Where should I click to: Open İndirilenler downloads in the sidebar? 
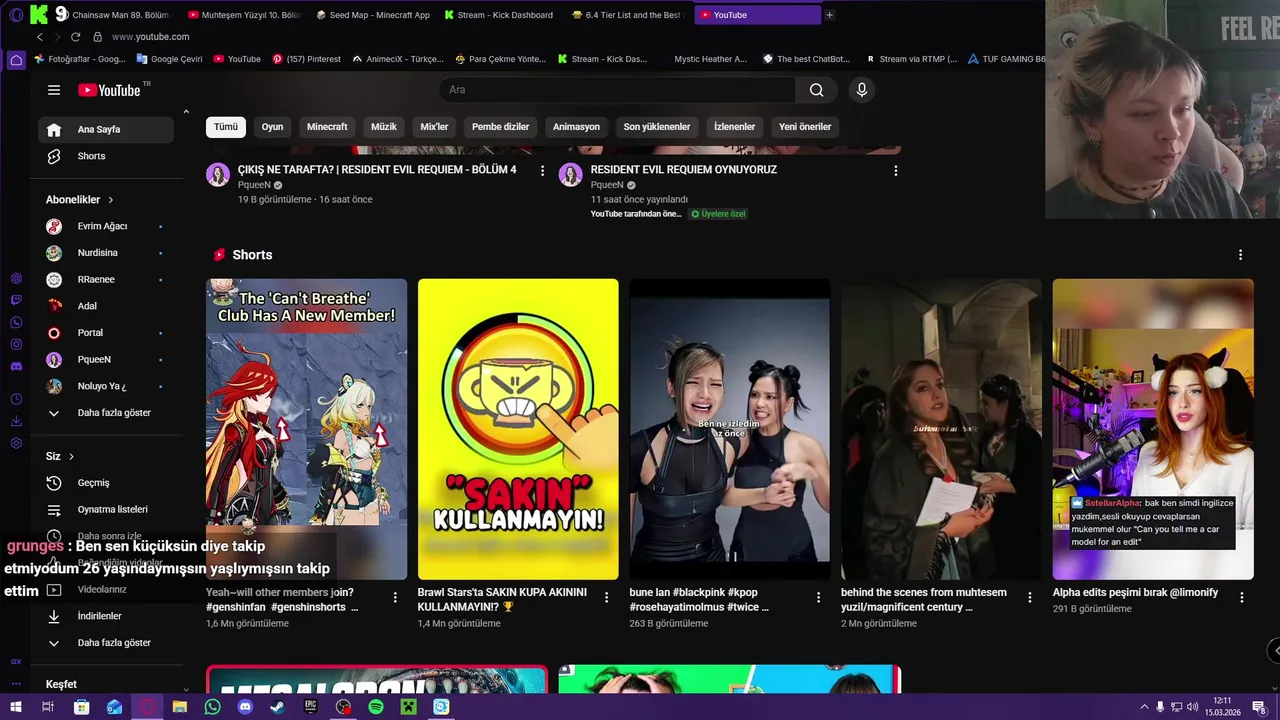(106, 616)
